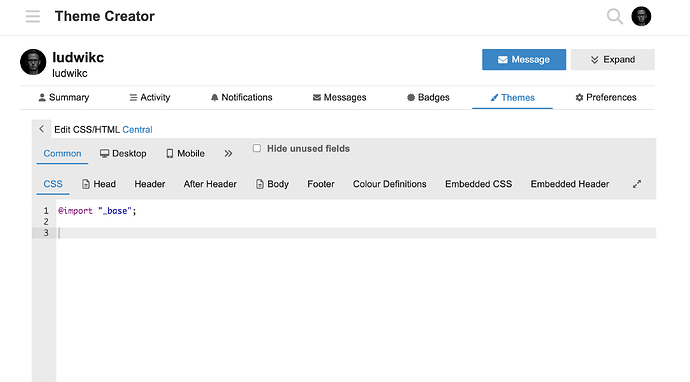This screenshot has height=382, width=690.
Task: Switch to the Desktop target tab
Action: click(123, 154)
